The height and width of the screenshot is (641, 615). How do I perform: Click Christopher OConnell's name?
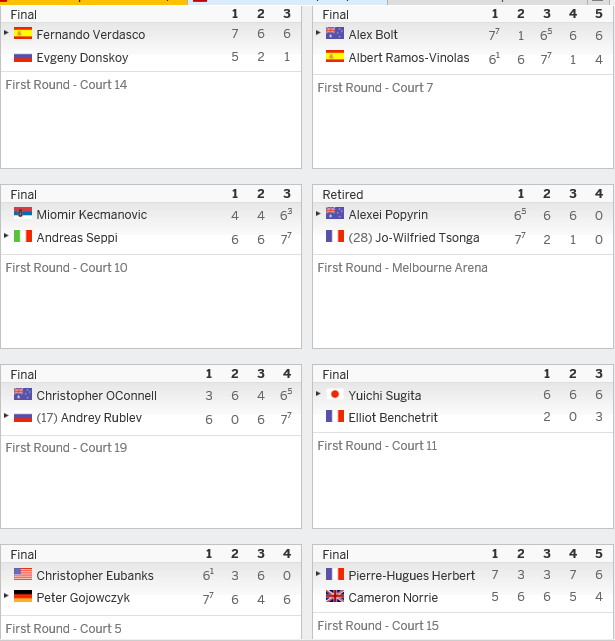[97, 396]
